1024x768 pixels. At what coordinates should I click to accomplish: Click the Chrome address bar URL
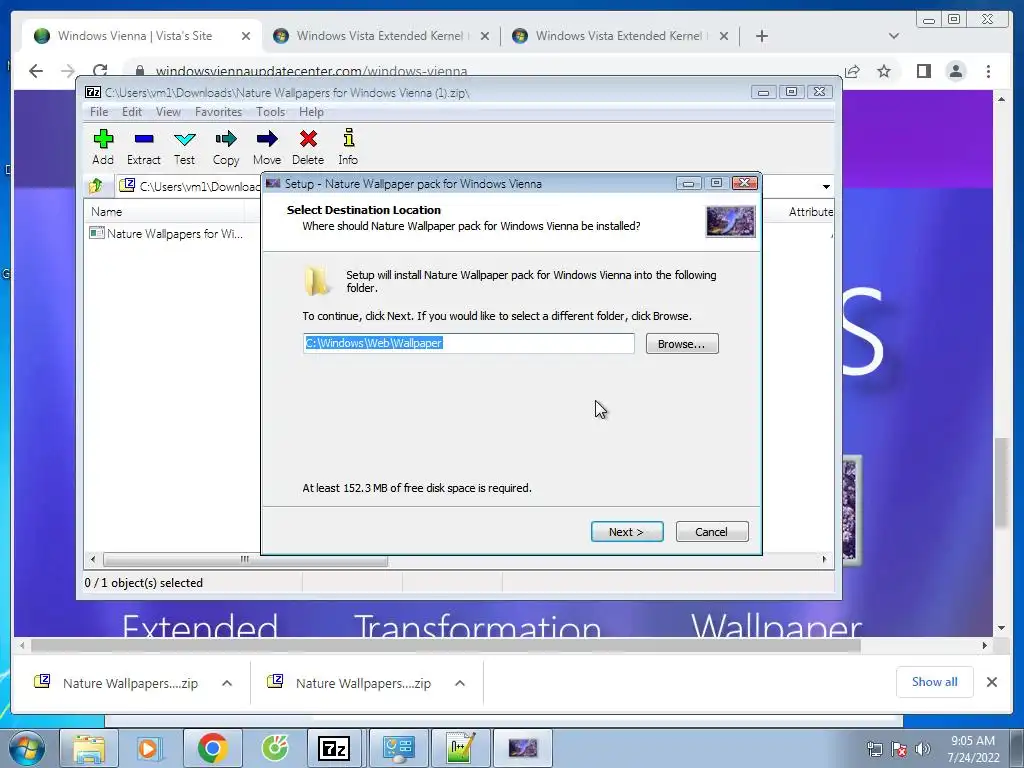pyautogui.click(x=312, y=71)
